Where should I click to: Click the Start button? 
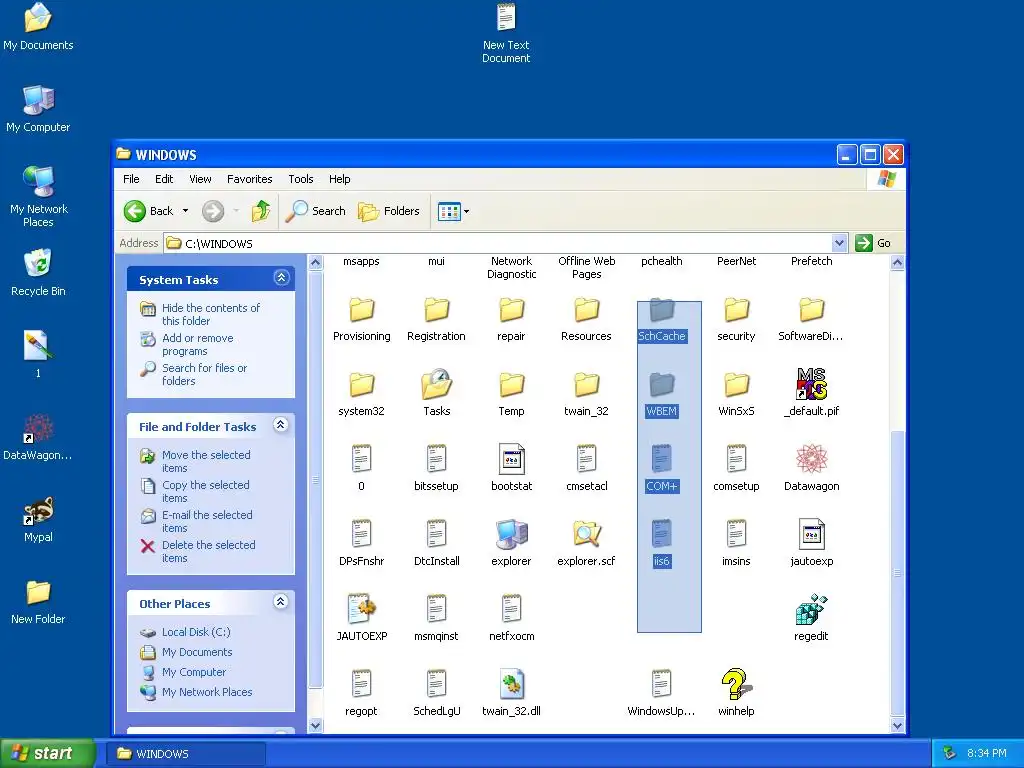click(x=47, y=753)
